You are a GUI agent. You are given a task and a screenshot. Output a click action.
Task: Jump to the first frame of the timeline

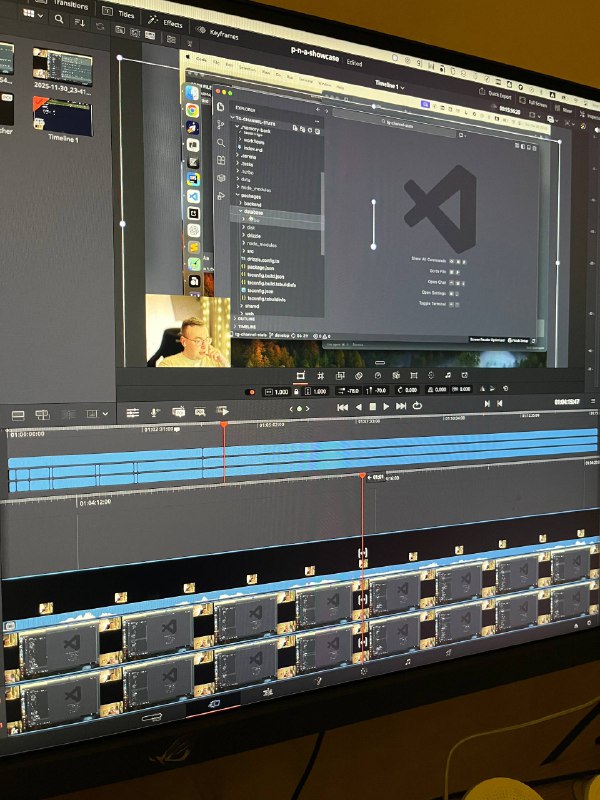pyautogui.click(x=342, y=407)
